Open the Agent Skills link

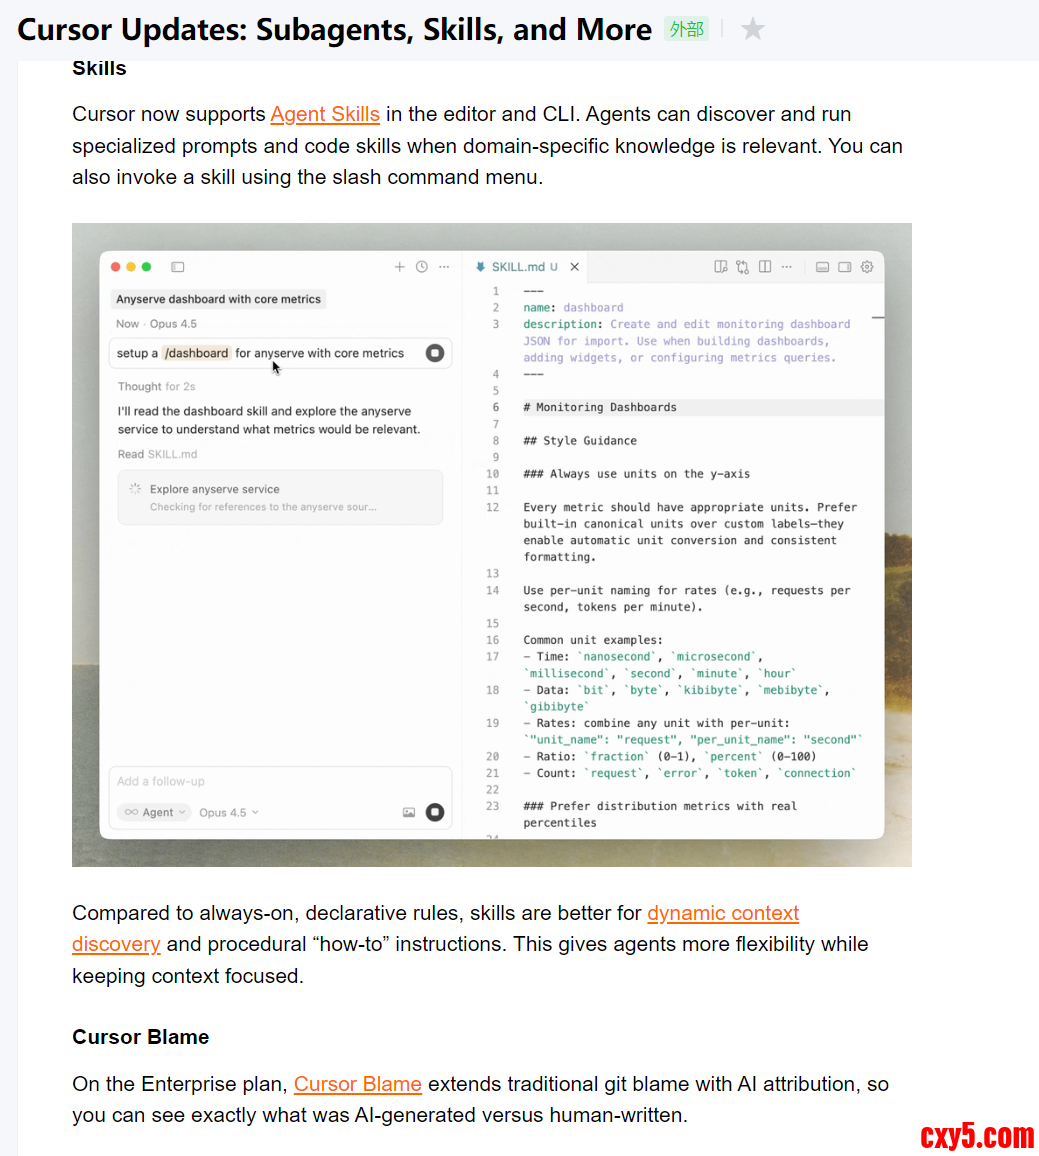coord(324,114)
